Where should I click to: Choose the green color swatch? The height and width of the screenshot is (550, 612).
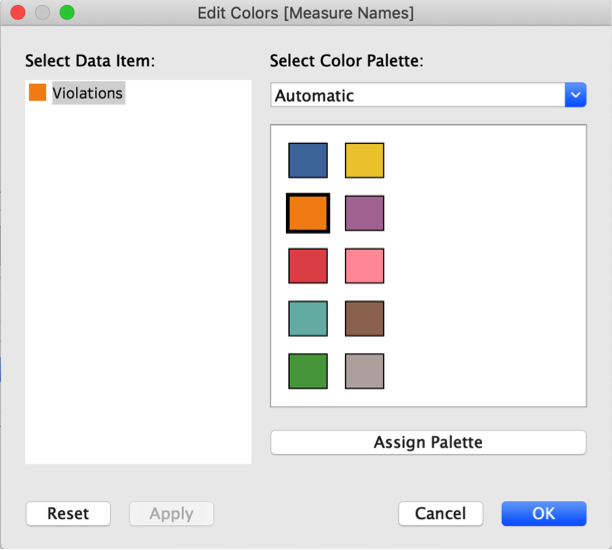click(307, 371)
